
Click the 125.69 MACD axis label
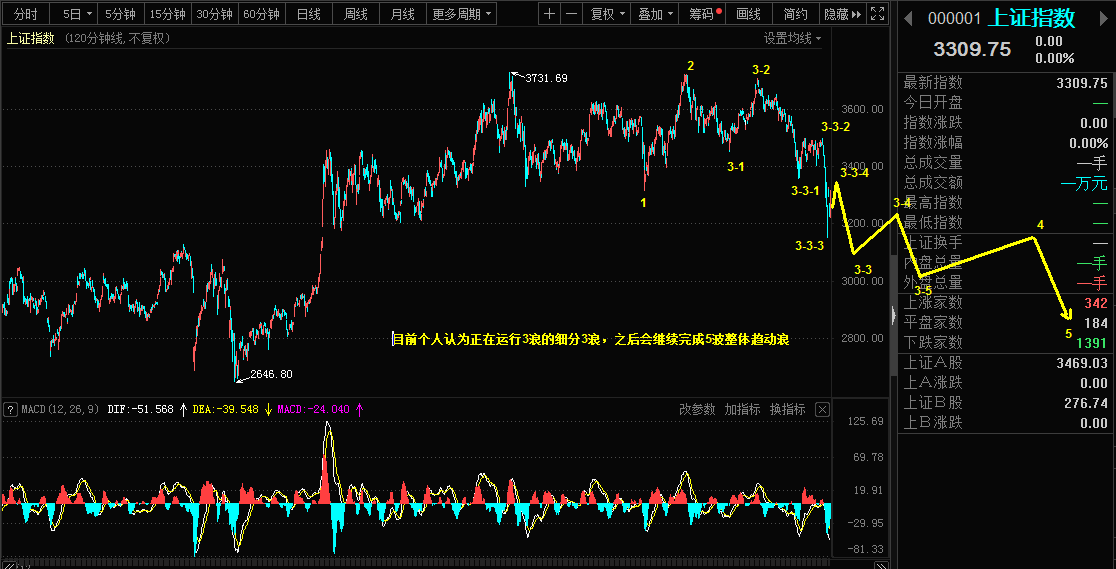tap(866, 422)
